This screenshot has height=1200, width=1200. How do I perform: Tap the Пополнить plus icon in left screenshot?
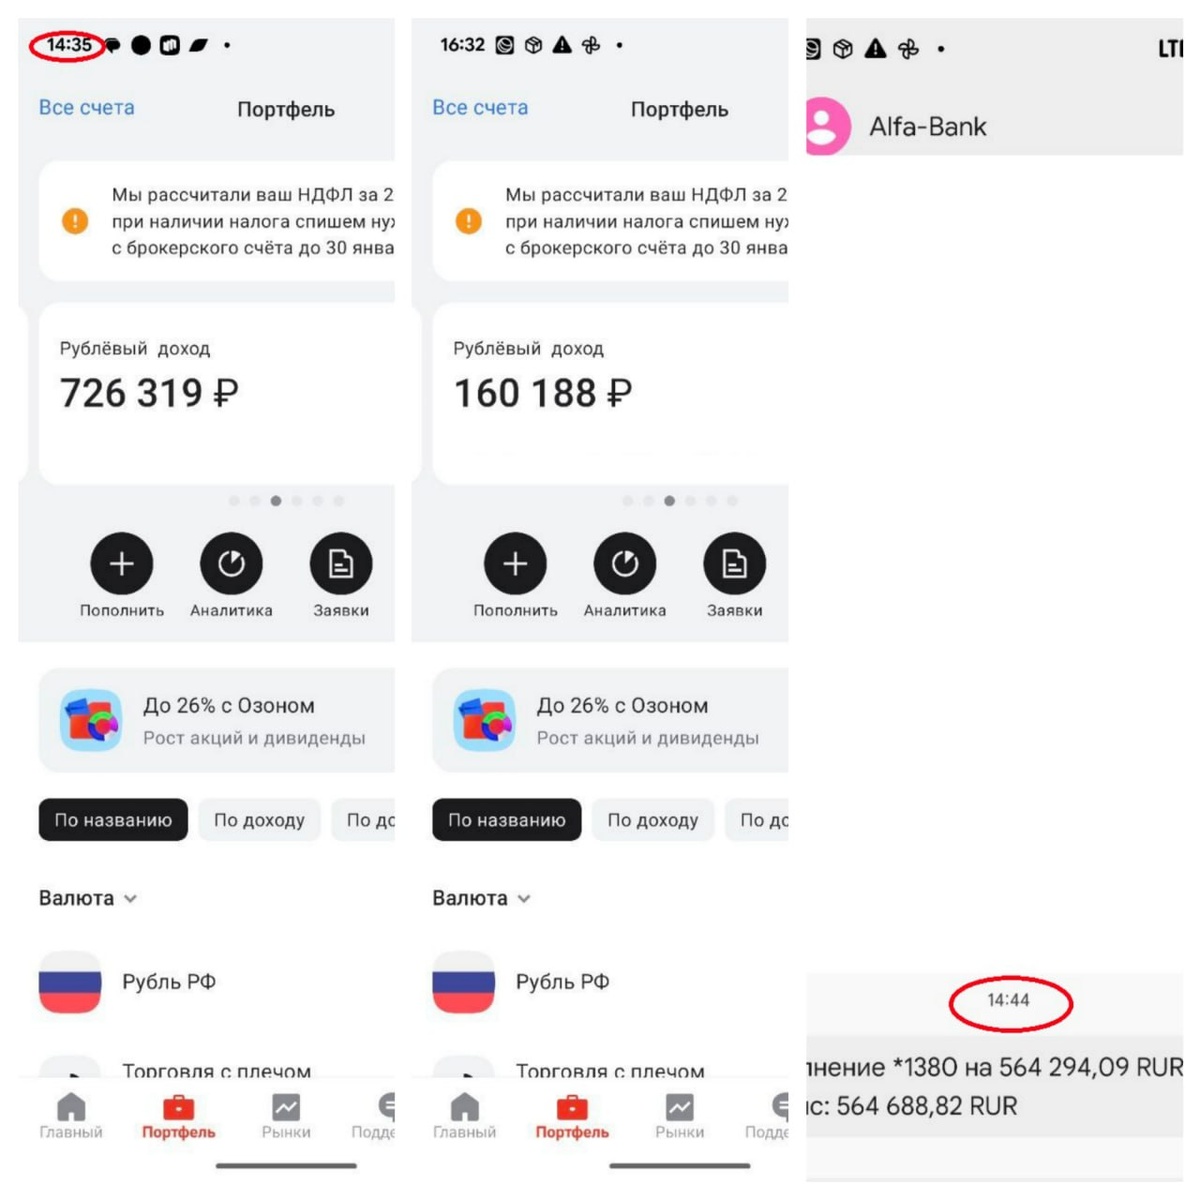122,564
